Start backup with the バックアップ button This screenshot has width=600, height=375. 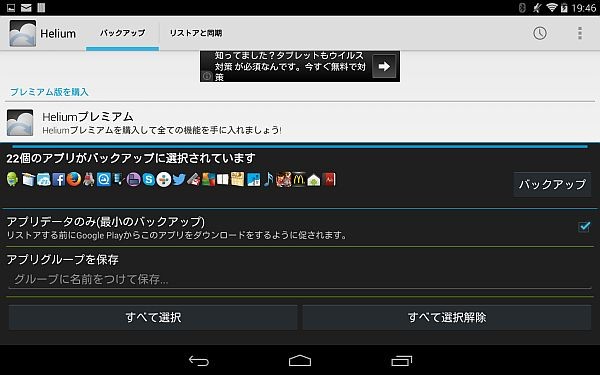click(552, 184)
